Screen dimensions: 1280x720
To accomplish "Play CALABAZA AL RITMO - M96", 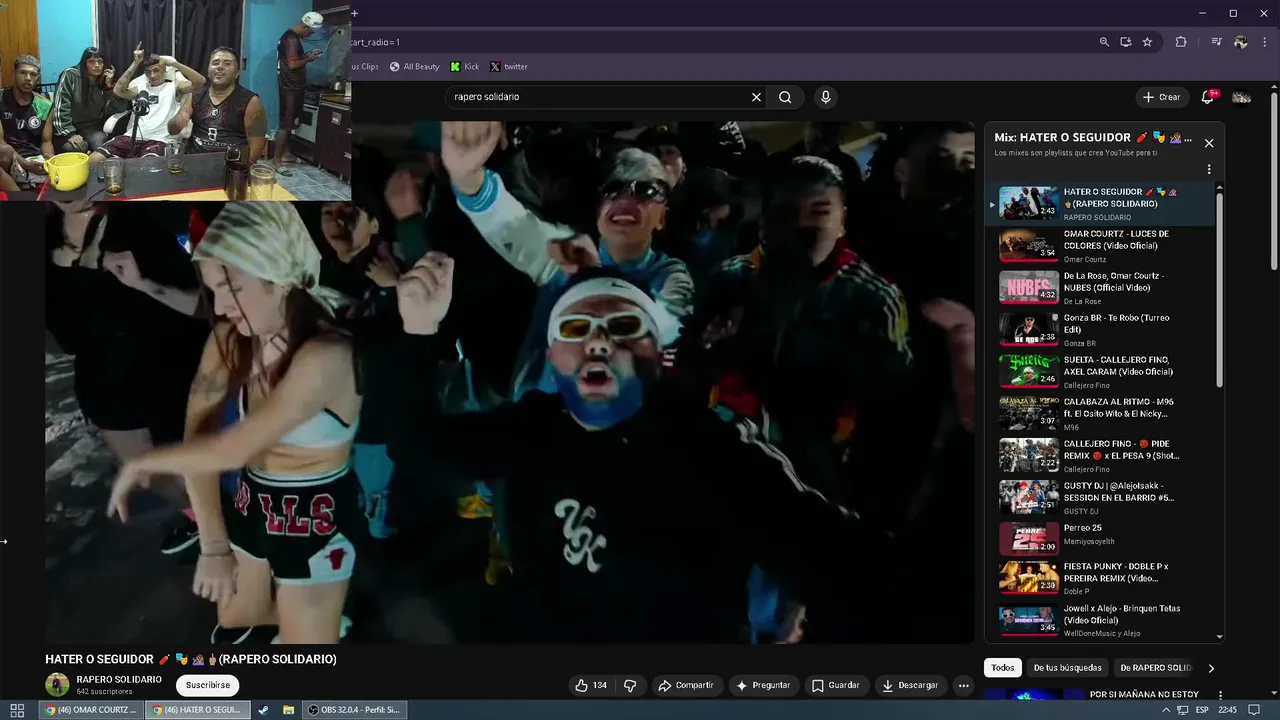I will point(1100,413).
